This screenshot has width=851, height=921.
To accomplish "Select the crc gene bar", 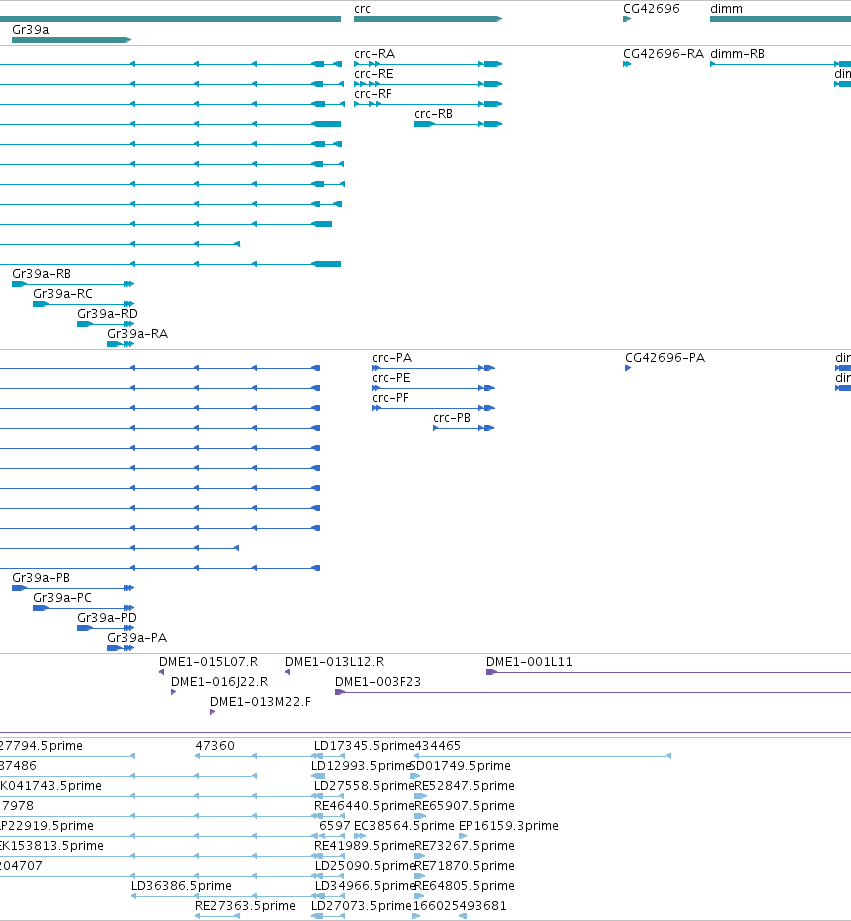I will (x=428, y=19).
